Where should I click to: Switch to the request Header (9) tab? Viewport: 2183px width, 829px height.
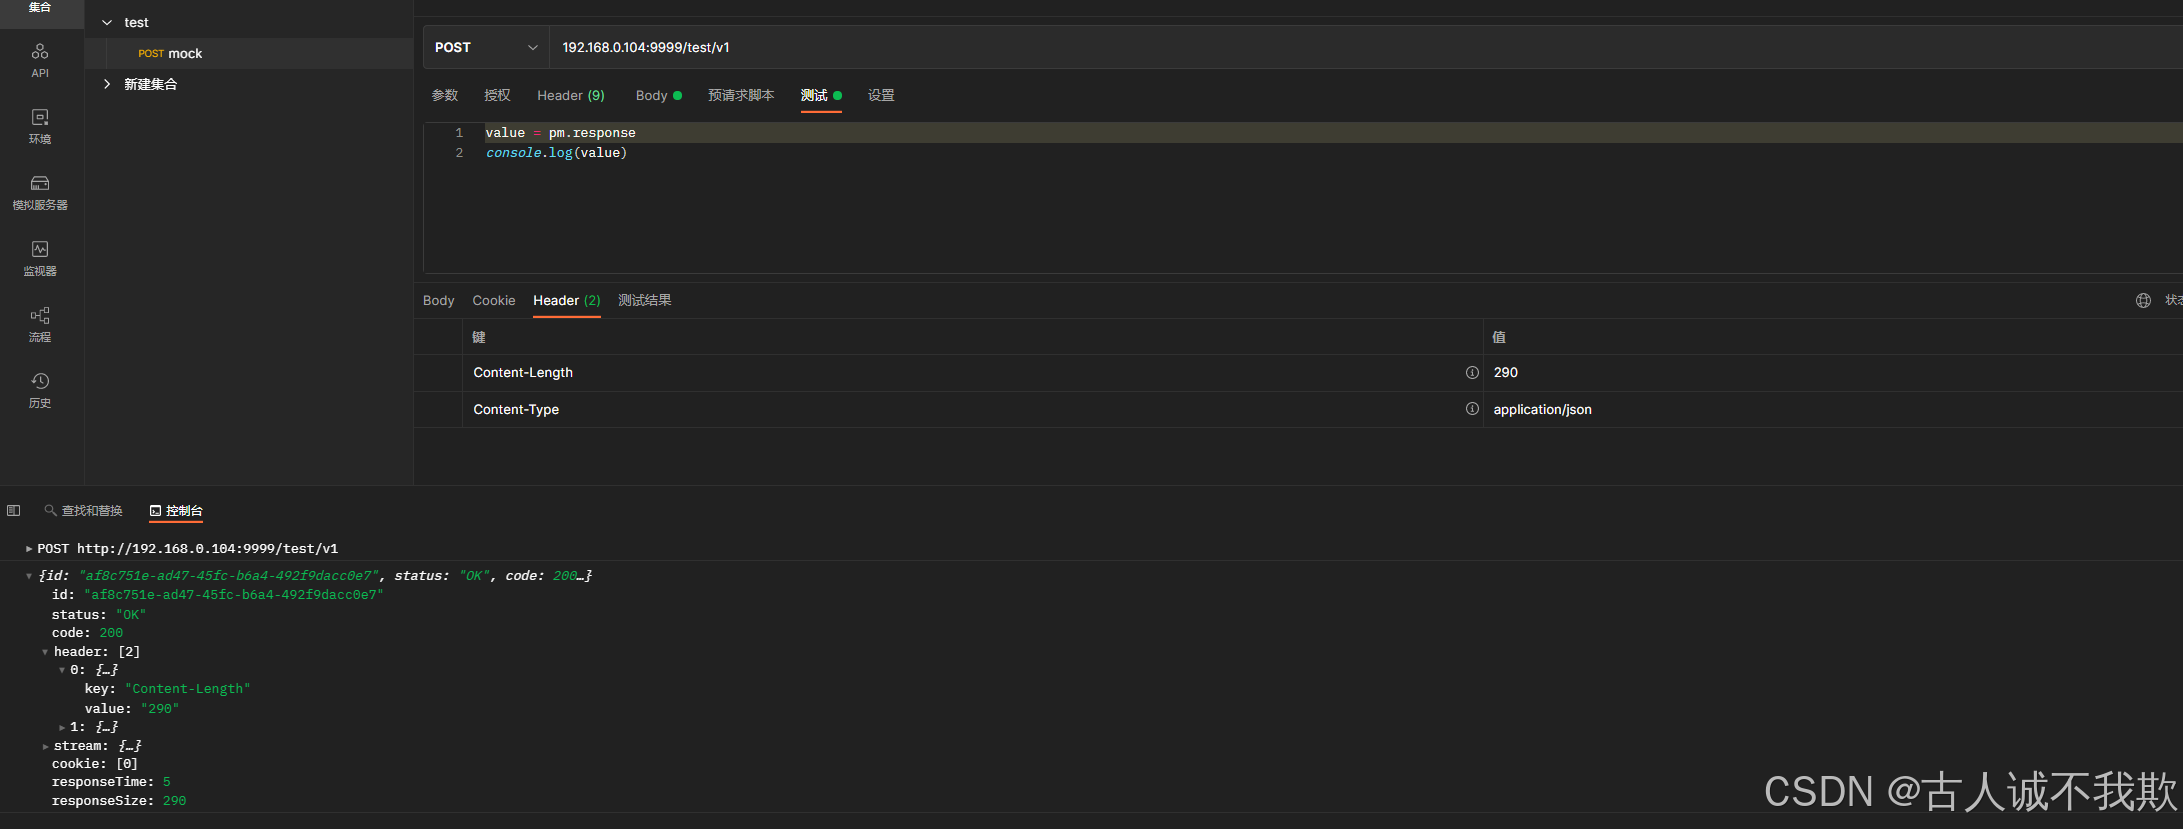571,95
